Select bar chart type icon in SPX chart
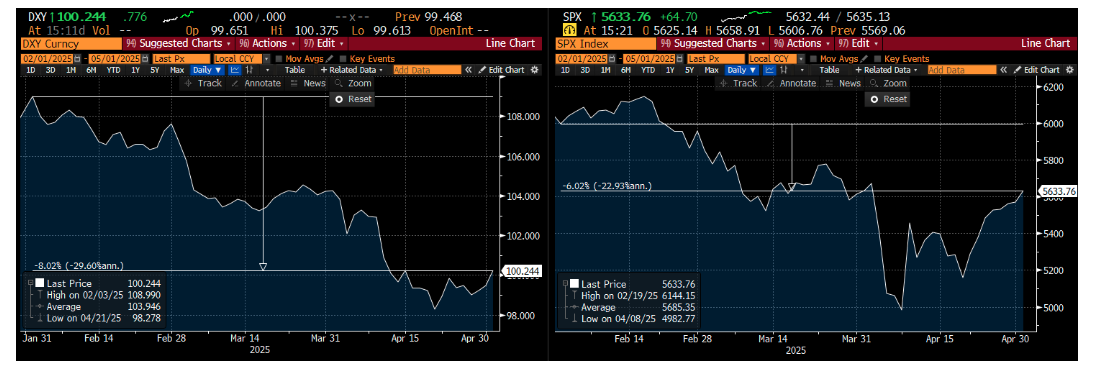 click(x=784, y=70)
